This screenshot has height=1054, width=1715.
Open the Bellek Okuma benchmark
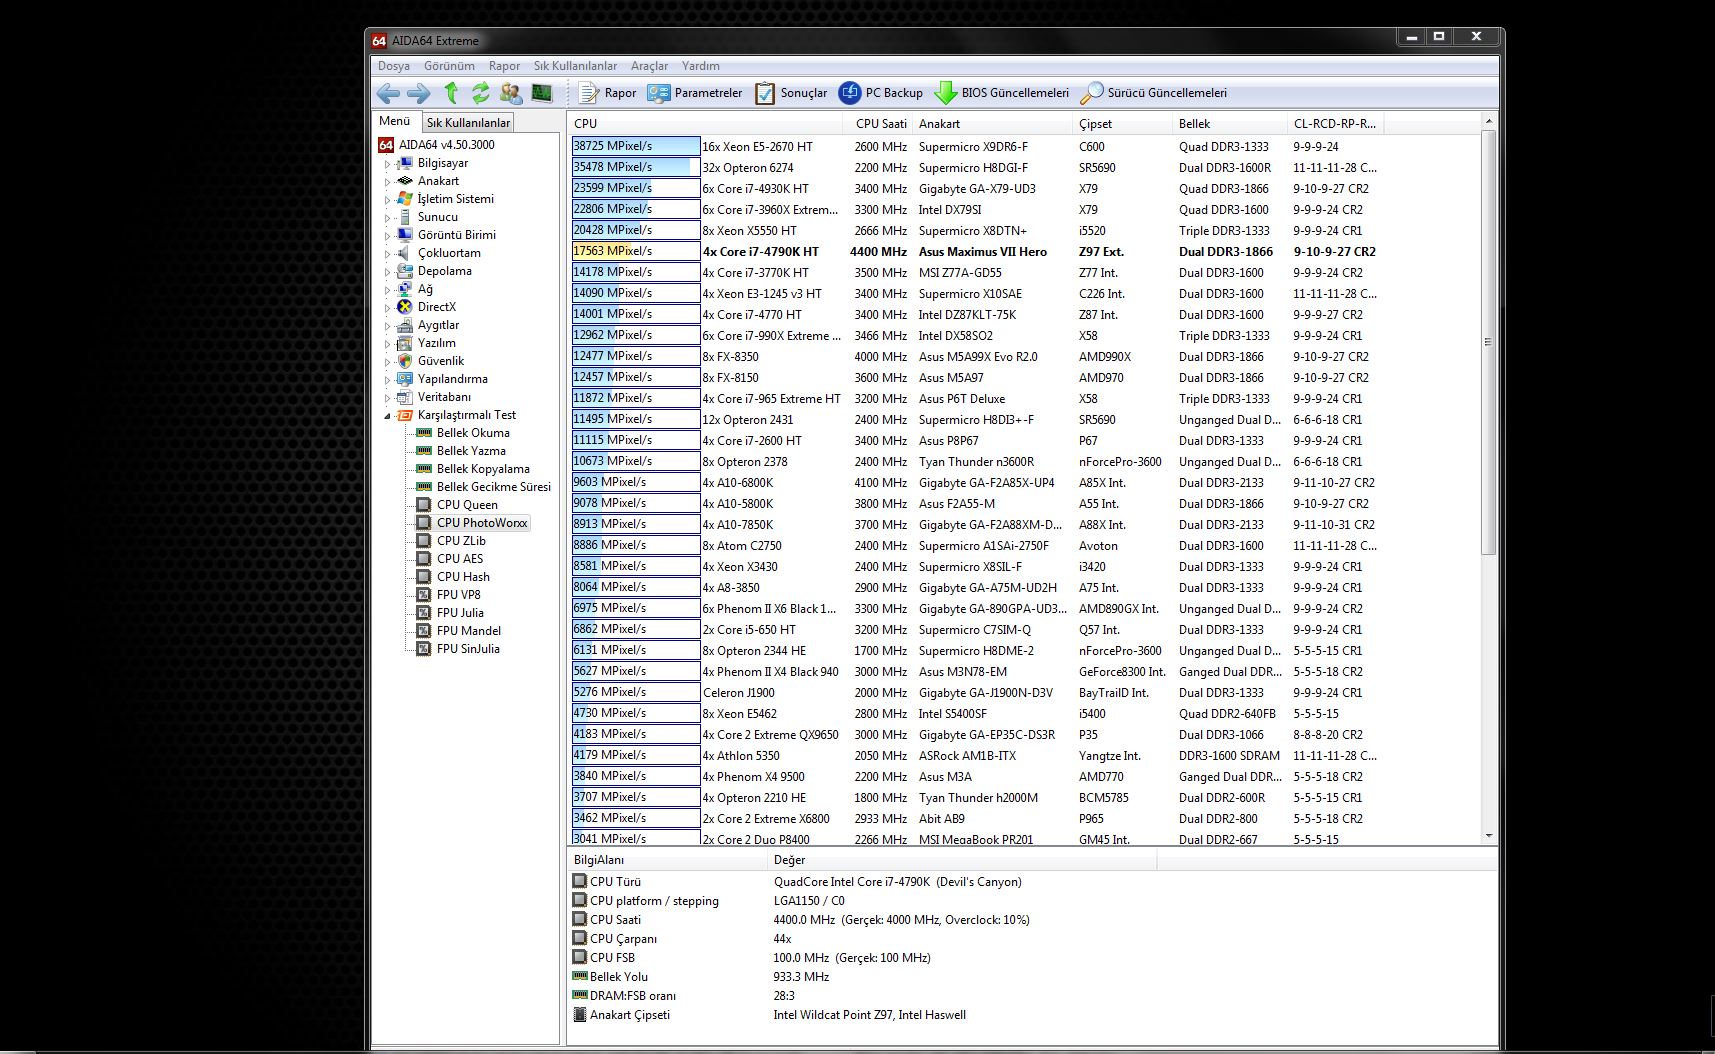(473, 433)
